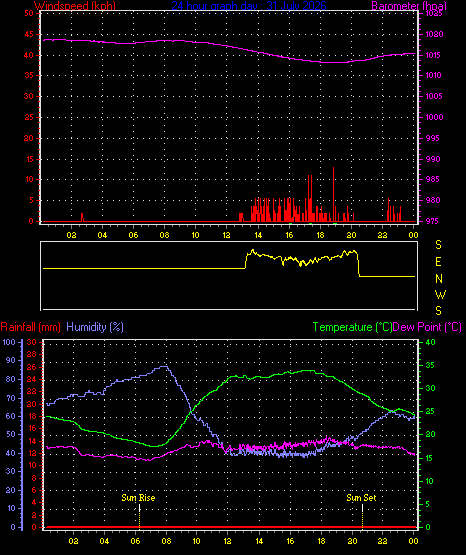Viewport: 466px width, 555px height.
Task: Click the '24 hour graph day : 31 July 2026' title
Action: [249, 5]
